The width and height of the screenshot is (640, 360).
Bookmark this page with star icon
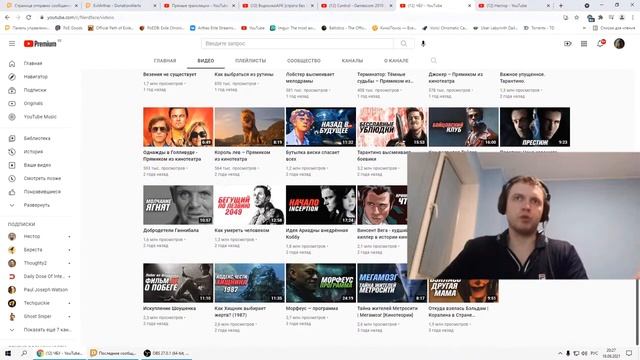576,18
